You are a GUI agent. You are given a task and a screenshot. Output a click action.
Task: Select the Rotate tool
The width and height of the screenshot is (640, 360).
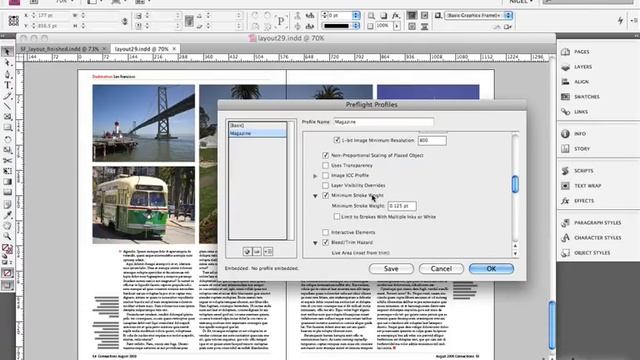pos(7,139)
